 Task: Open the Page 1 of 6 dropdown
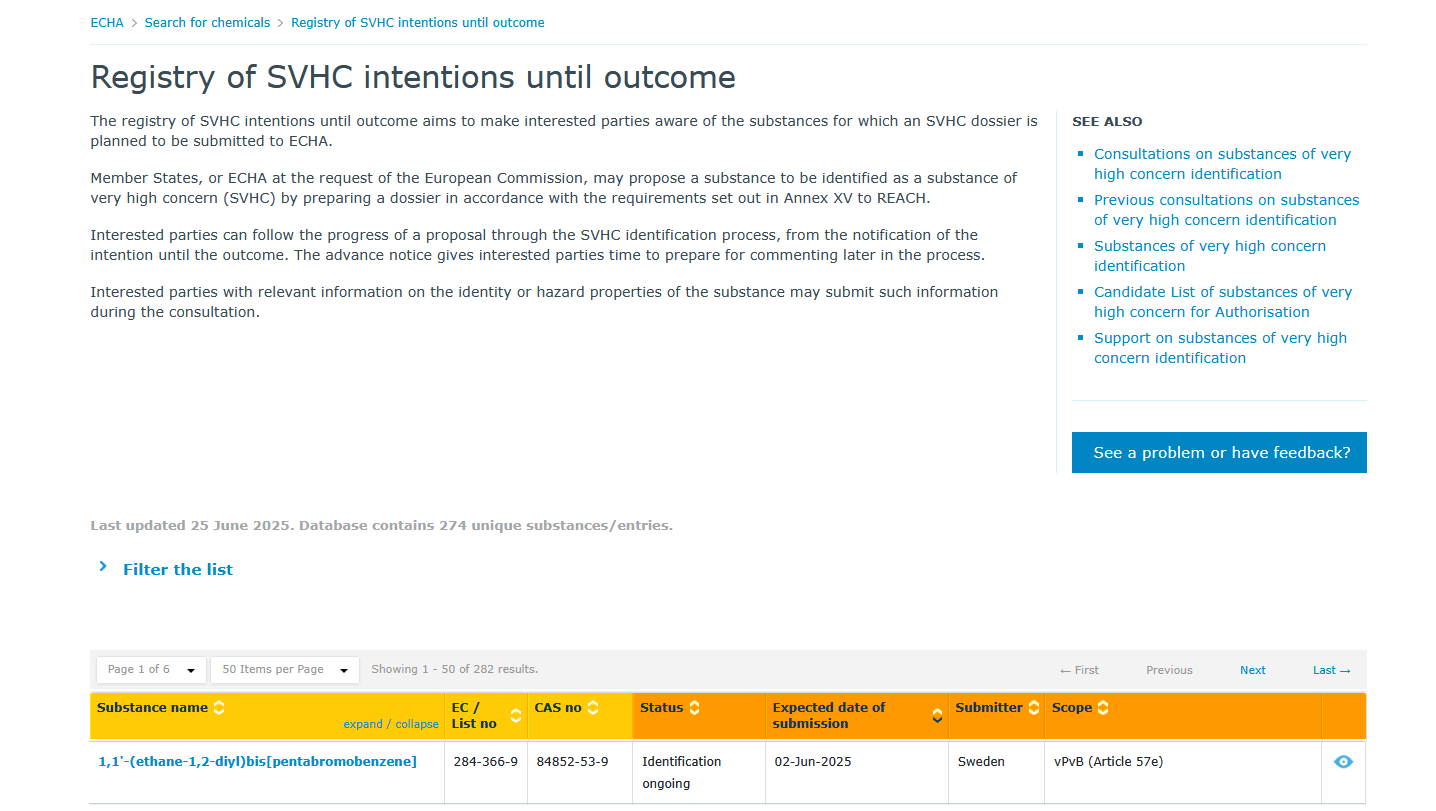click(151, 670)
